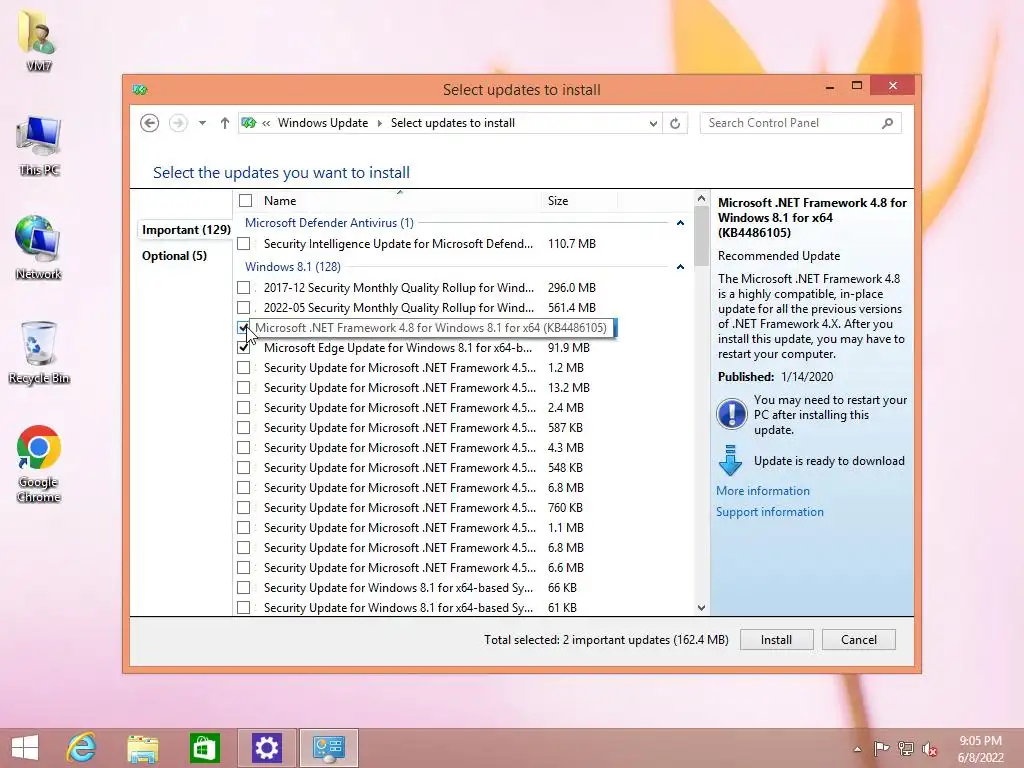The width and height of the screenshot is (1024, 768).
Task: Open PC Settings gear on taskbar
Action: (x=266, y=748)
